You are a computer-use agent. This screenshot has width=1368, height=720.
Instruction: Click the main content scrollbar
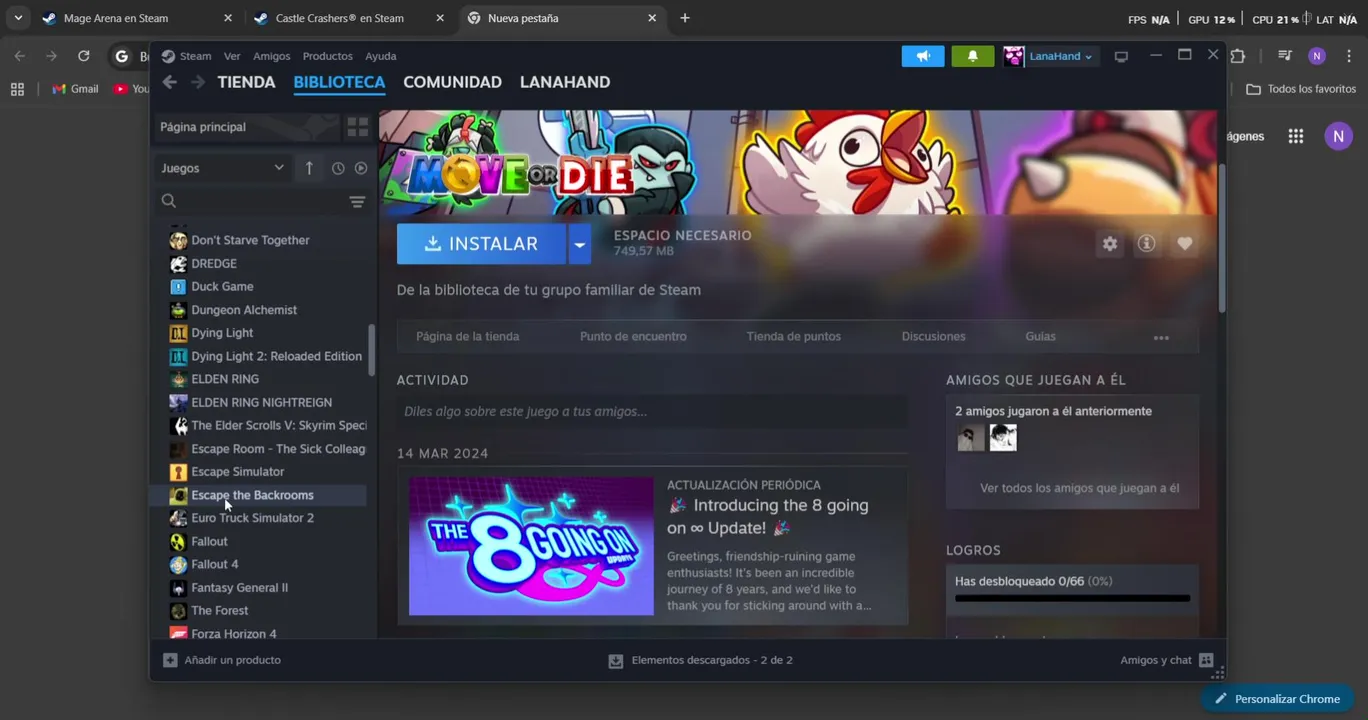click(x=1221, y=238)
